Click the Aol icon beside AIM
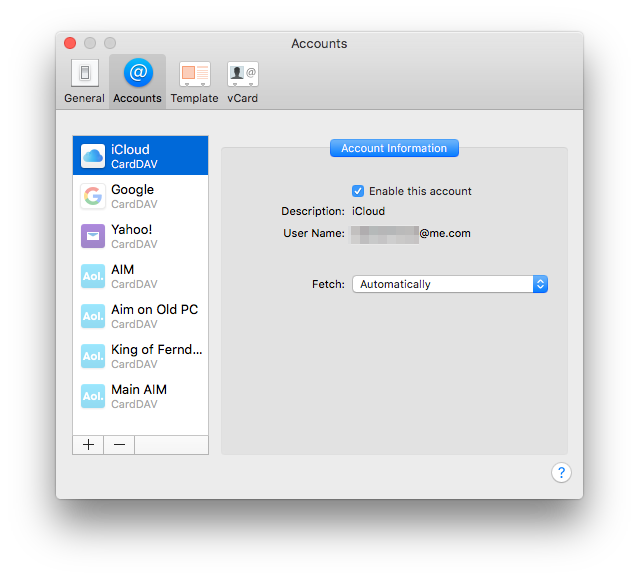Image resolution: width=639 pixels, height=579 pixels. pyautogui.click(x=93, y=276)
